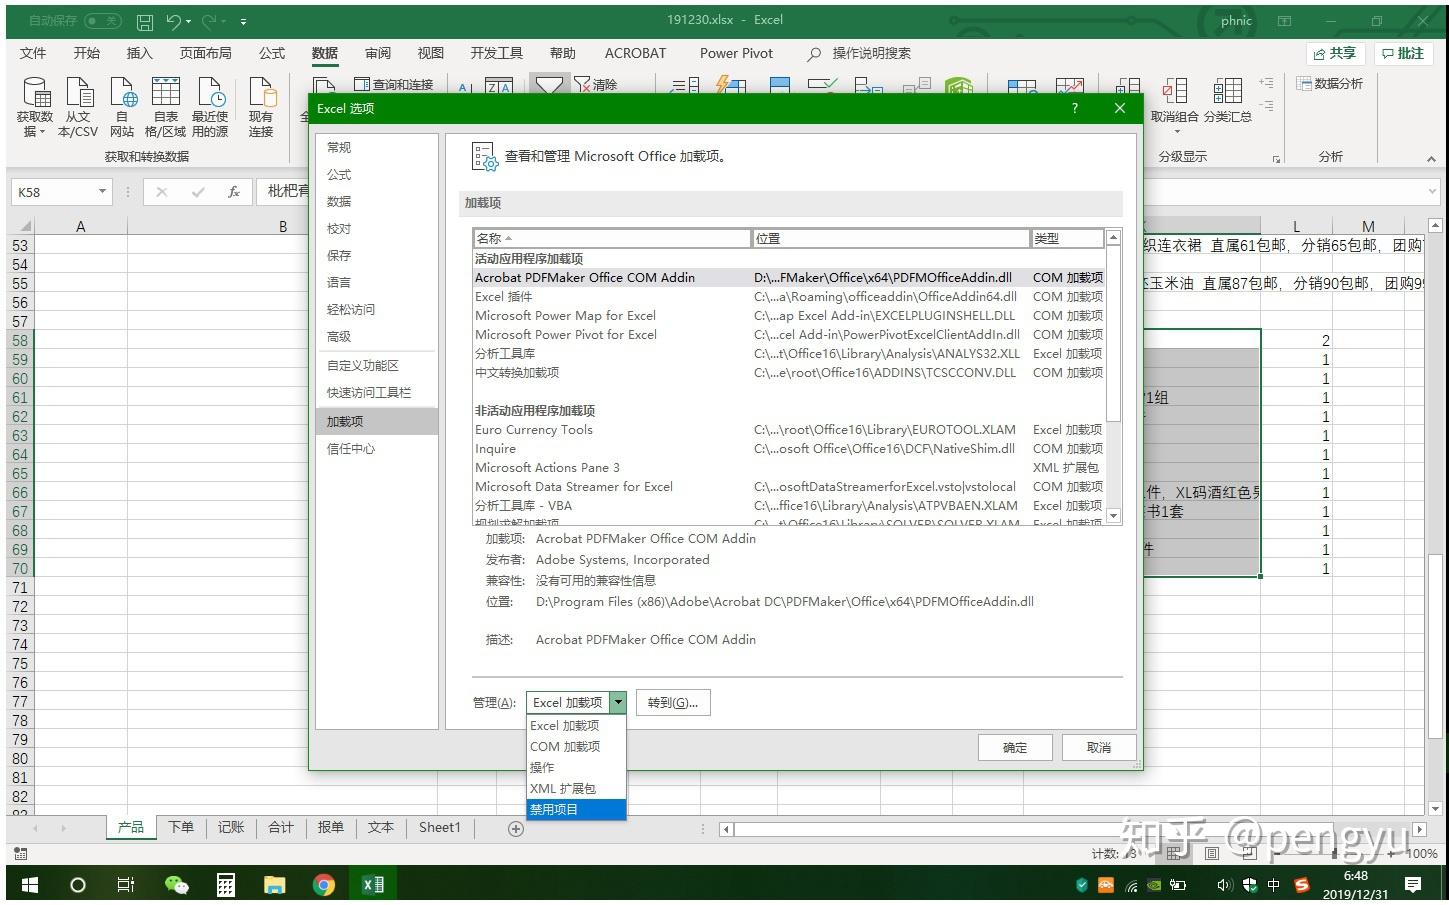The height and width of the screenshot is (905, 1449).
Task: Switch to the 文件 ribbon tab
Action: (33, 53)
